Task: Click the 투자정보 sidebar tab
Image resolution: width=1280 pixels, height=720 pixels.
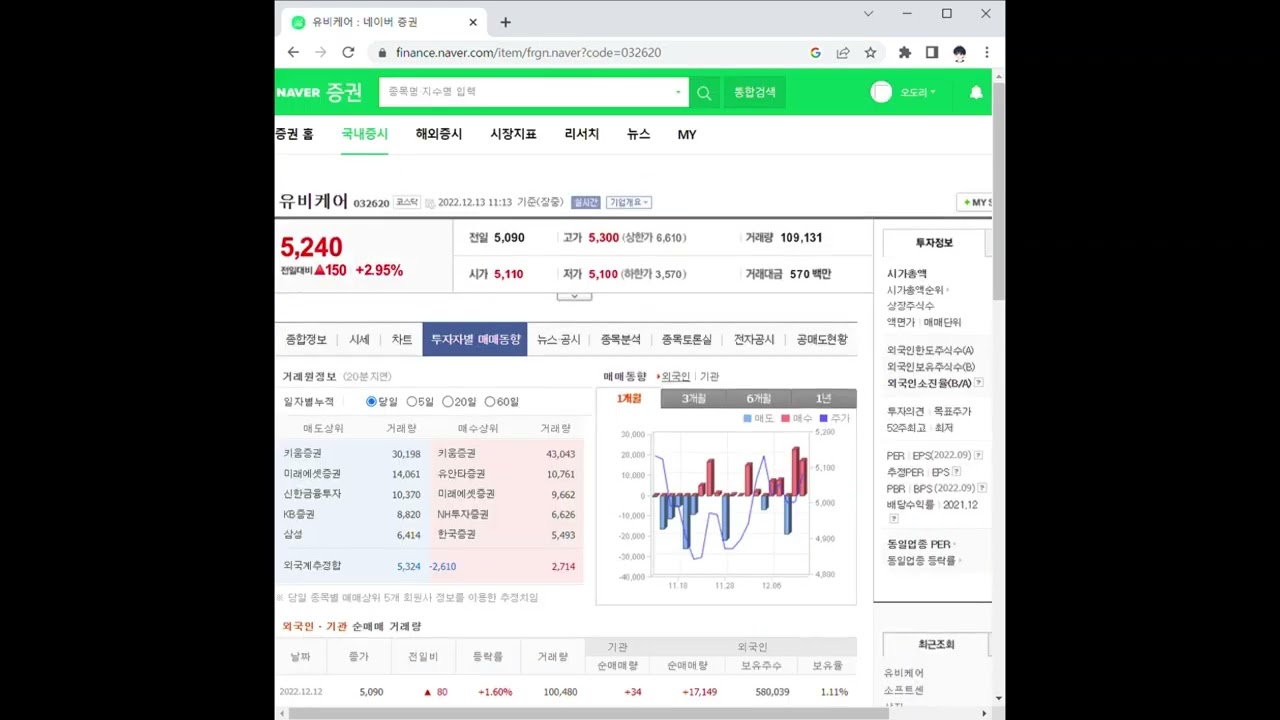Action: [934, 243]
